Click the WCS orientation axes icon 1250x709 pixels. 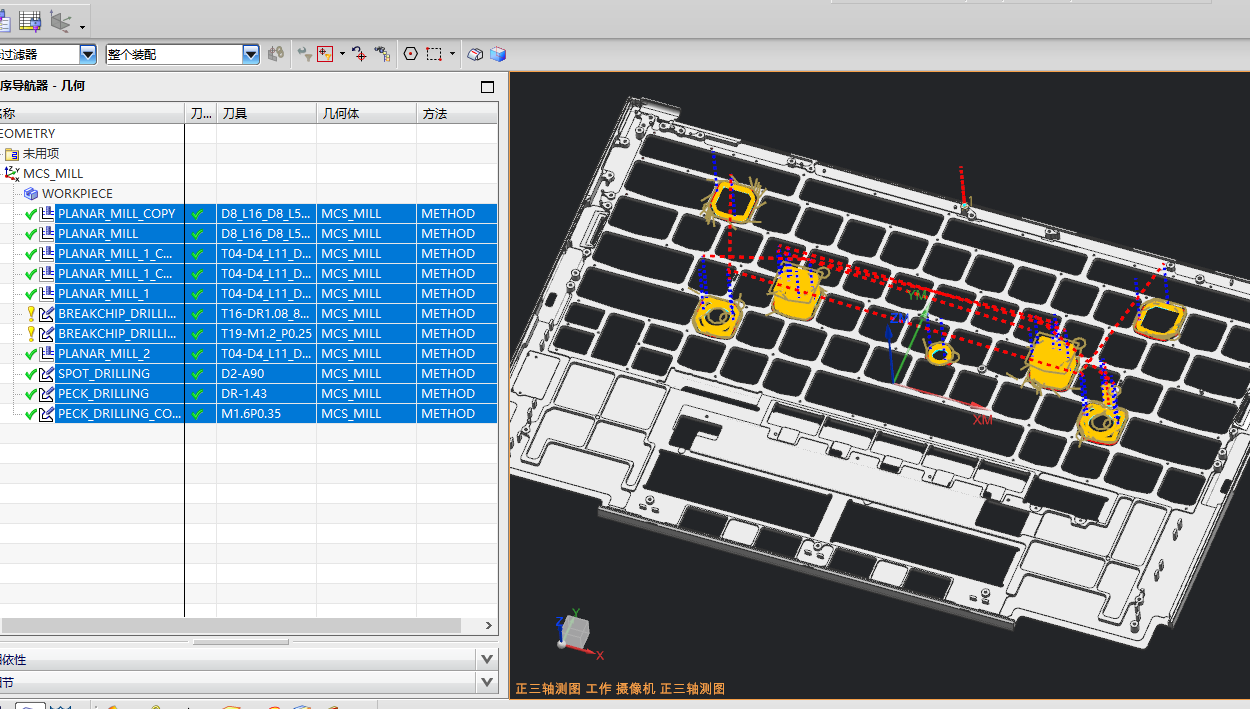tap(61, 19)
